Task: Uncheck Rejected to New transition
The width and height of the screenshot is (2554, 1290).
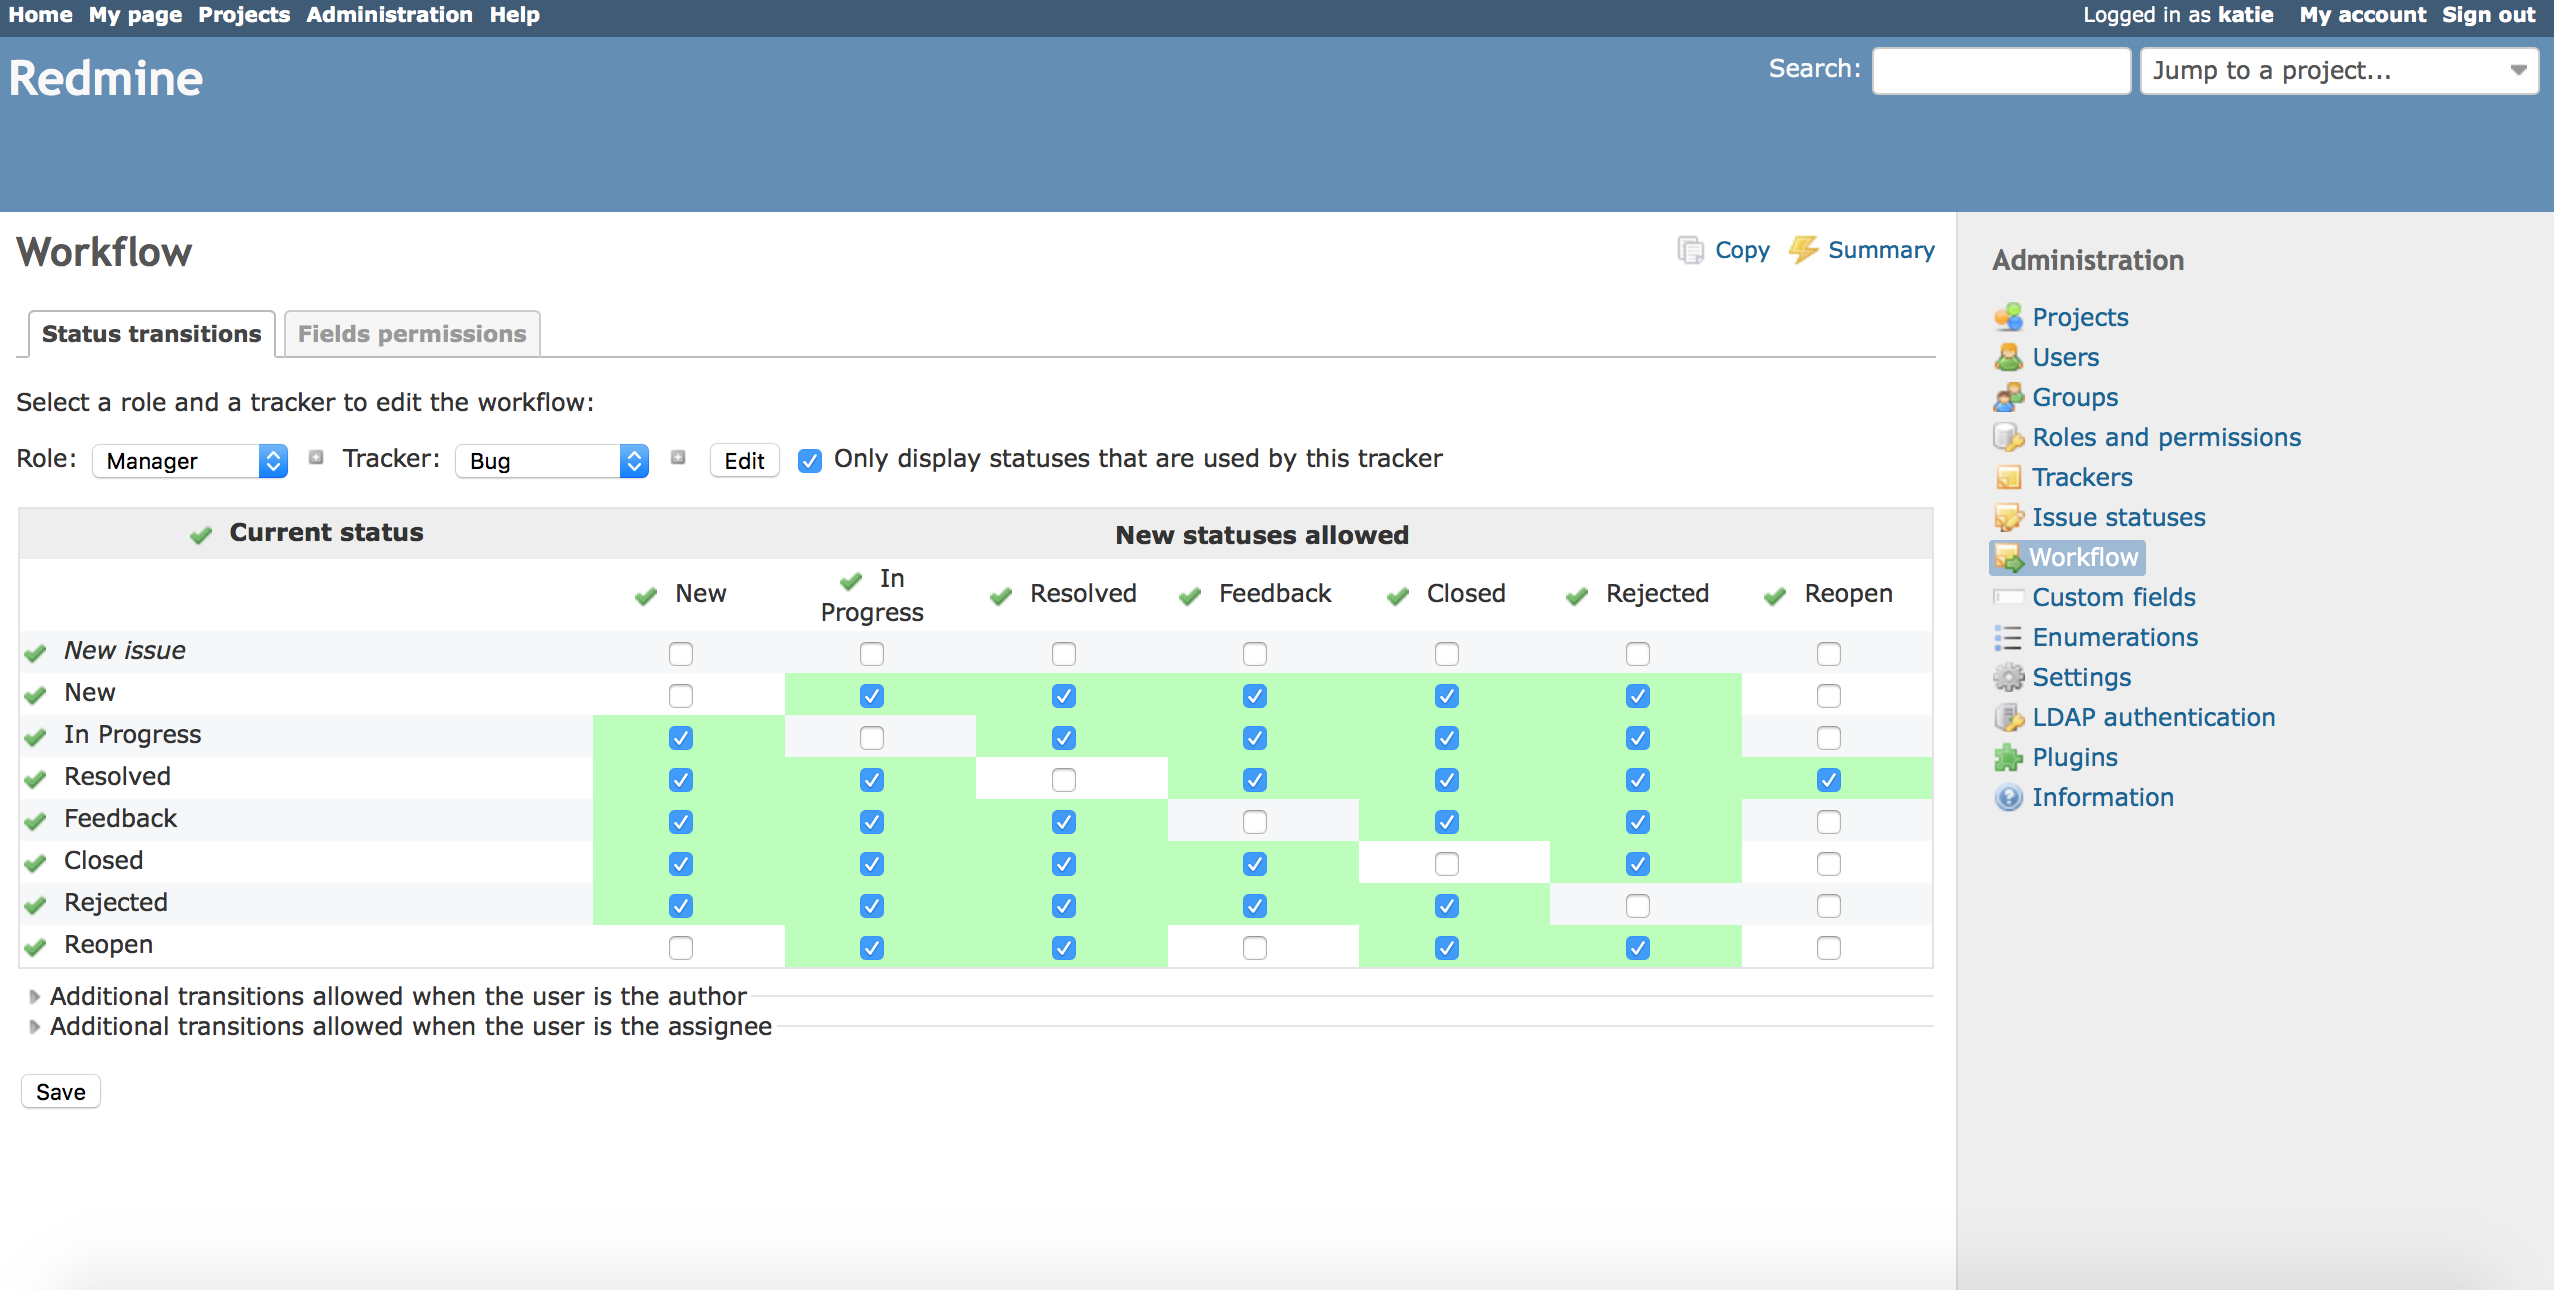Action: click(x=681, y=906)
